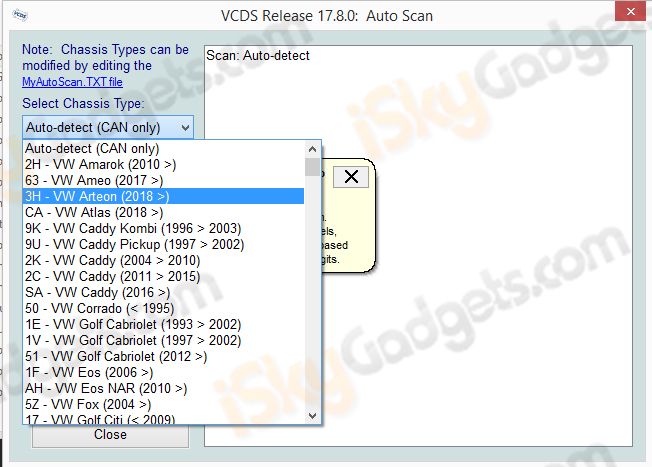652x467 pixels.
Task: Pick 1V - VW Golf Cabriolet (1997 > 2002)
Action: (x=163, y=340)
